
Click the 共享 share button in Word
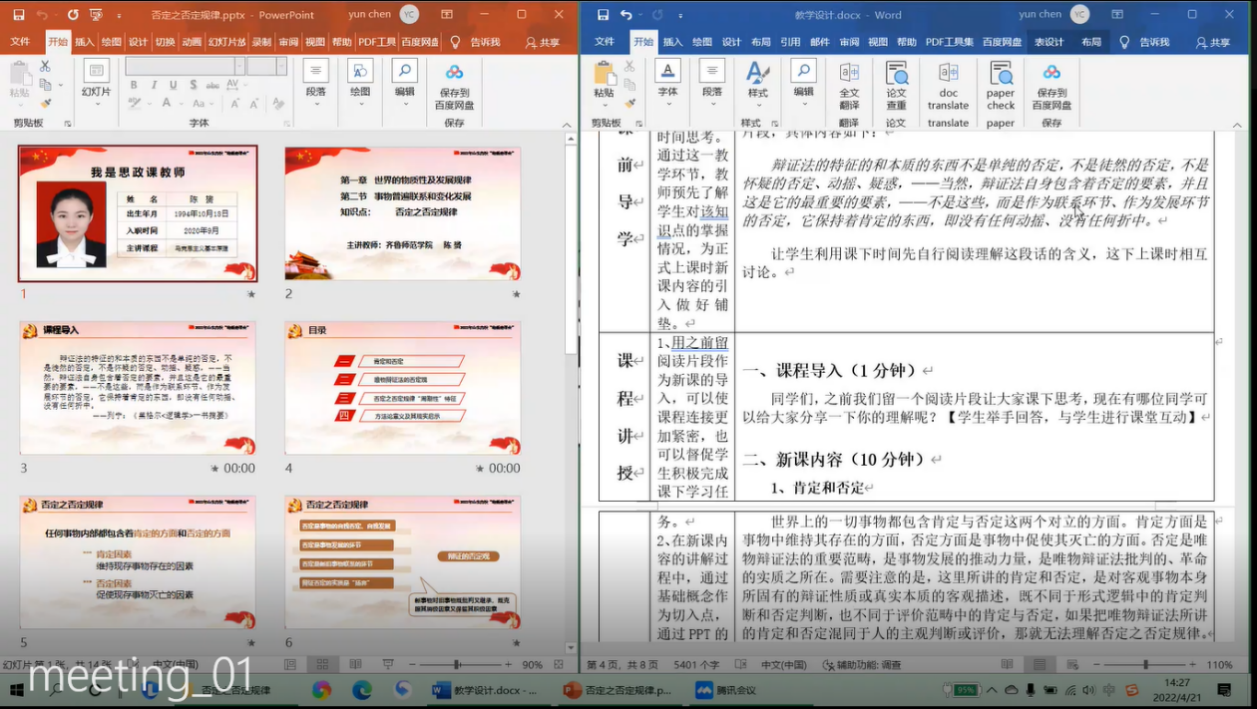coord(1213,42)
